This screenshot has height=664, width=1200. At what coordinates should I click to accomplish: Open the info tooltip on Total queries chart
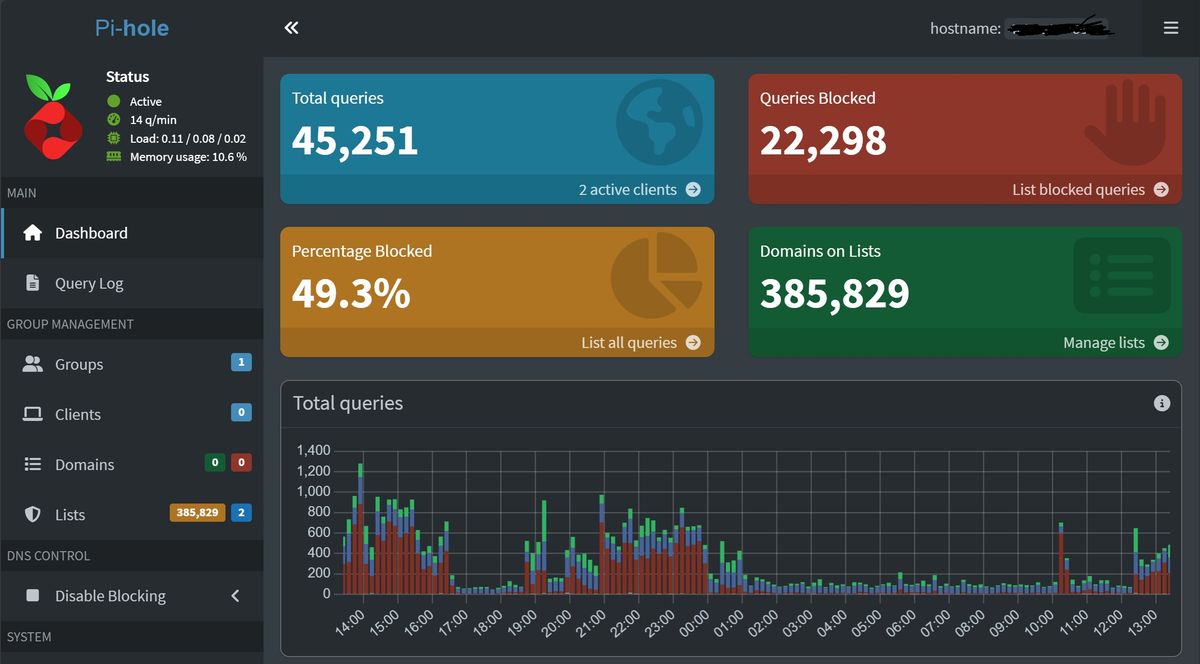tap(1162, 403)
